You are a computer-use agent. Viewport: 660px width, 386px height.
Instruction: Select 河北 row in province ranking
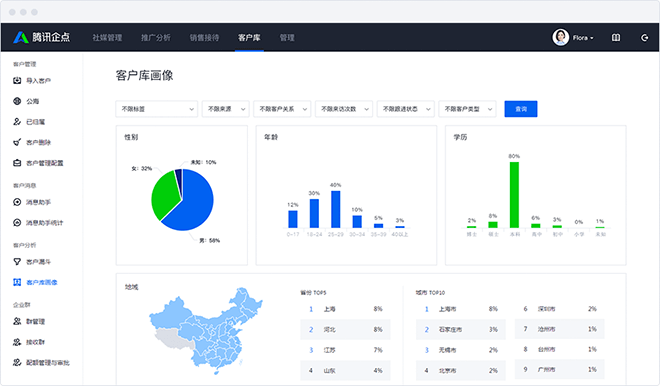(x=345, y=330)
